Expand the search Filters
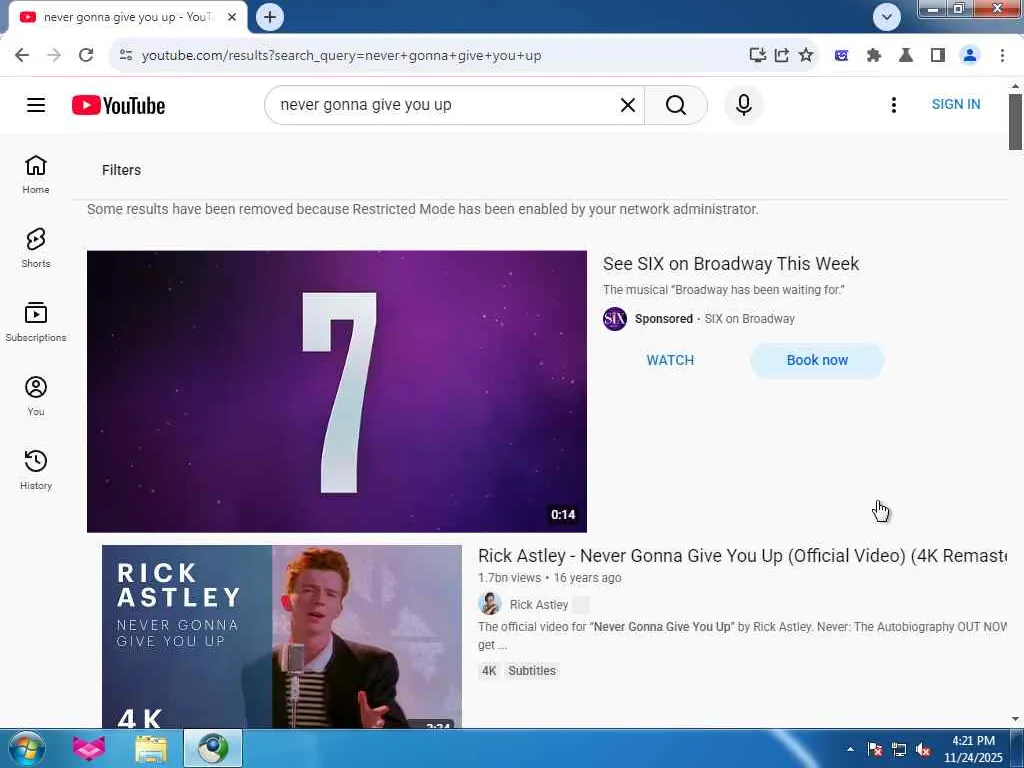Image resolution: width=1024 pixels, height=768 pixels. coord(121,170)
